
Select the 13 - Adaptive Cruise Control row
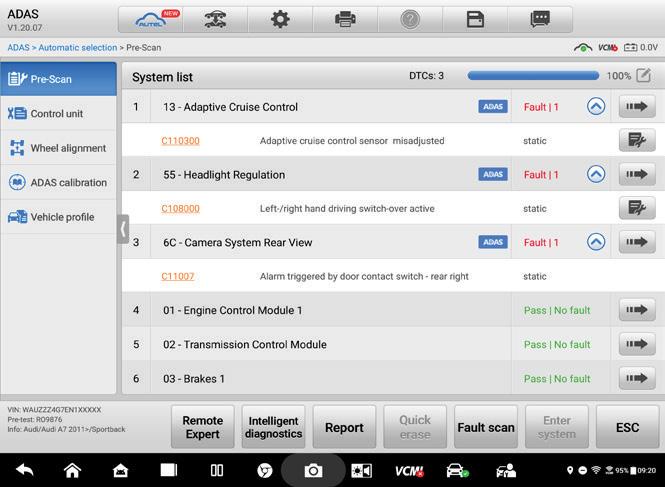393,106
